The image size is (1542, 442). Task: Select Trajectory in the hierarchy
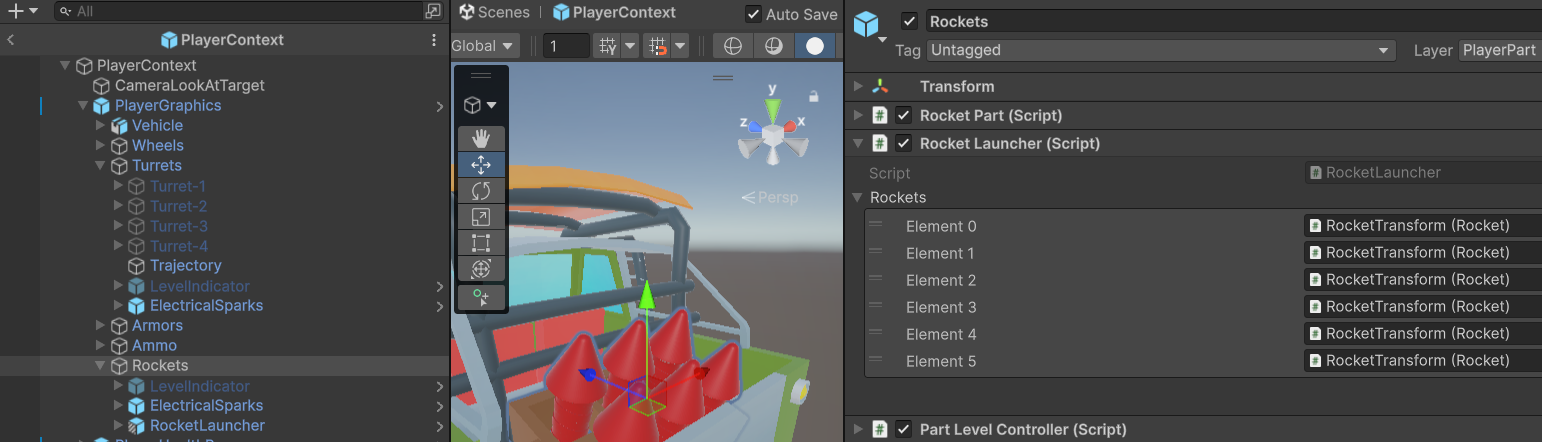pos(185,266)
